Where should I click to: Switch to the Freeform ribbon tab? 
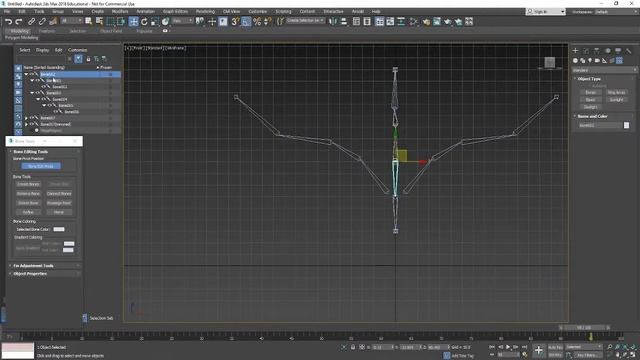pos(47,31)
